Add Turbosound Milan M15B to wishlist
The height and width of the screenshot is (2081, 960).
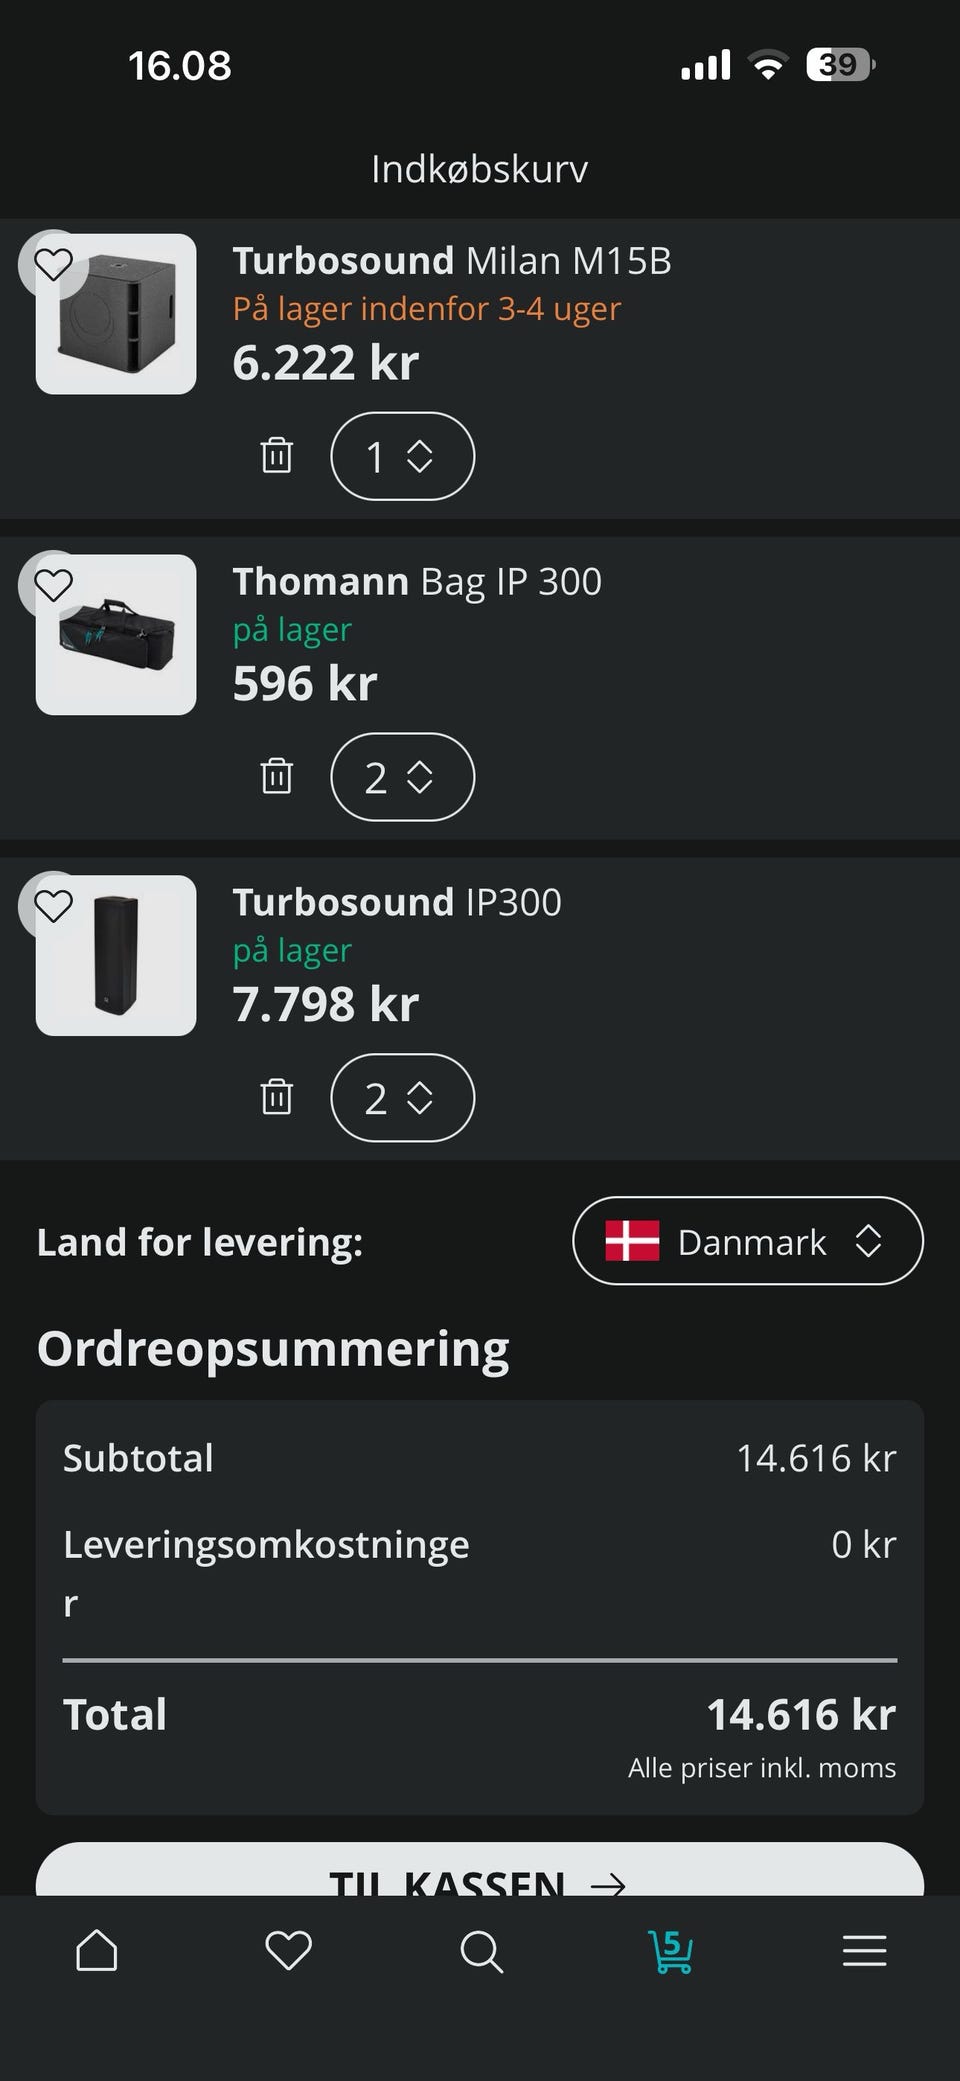point(54,265)
